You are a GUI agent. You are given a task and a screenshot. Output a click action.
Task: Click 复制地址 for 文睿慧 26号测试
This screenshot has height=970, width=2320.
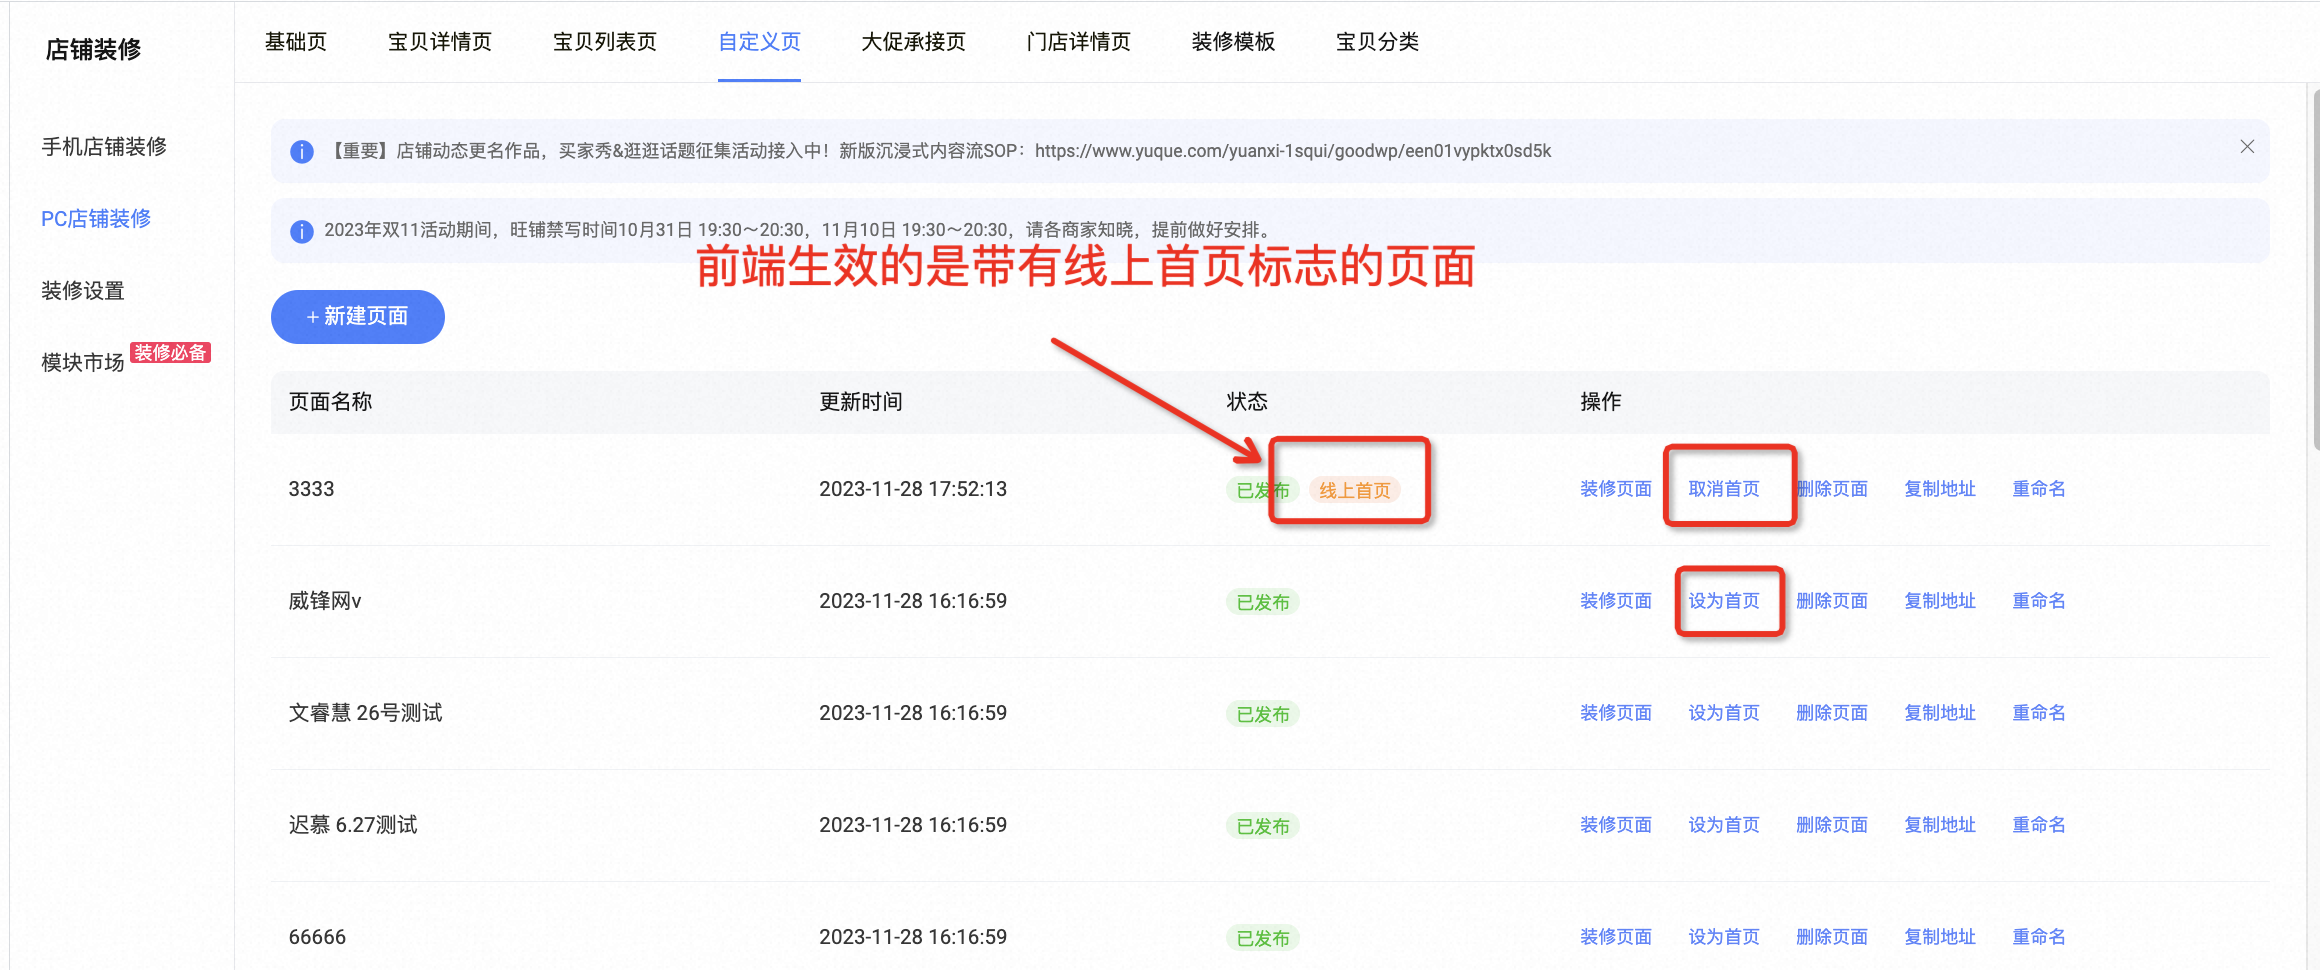pos(1940,713)
